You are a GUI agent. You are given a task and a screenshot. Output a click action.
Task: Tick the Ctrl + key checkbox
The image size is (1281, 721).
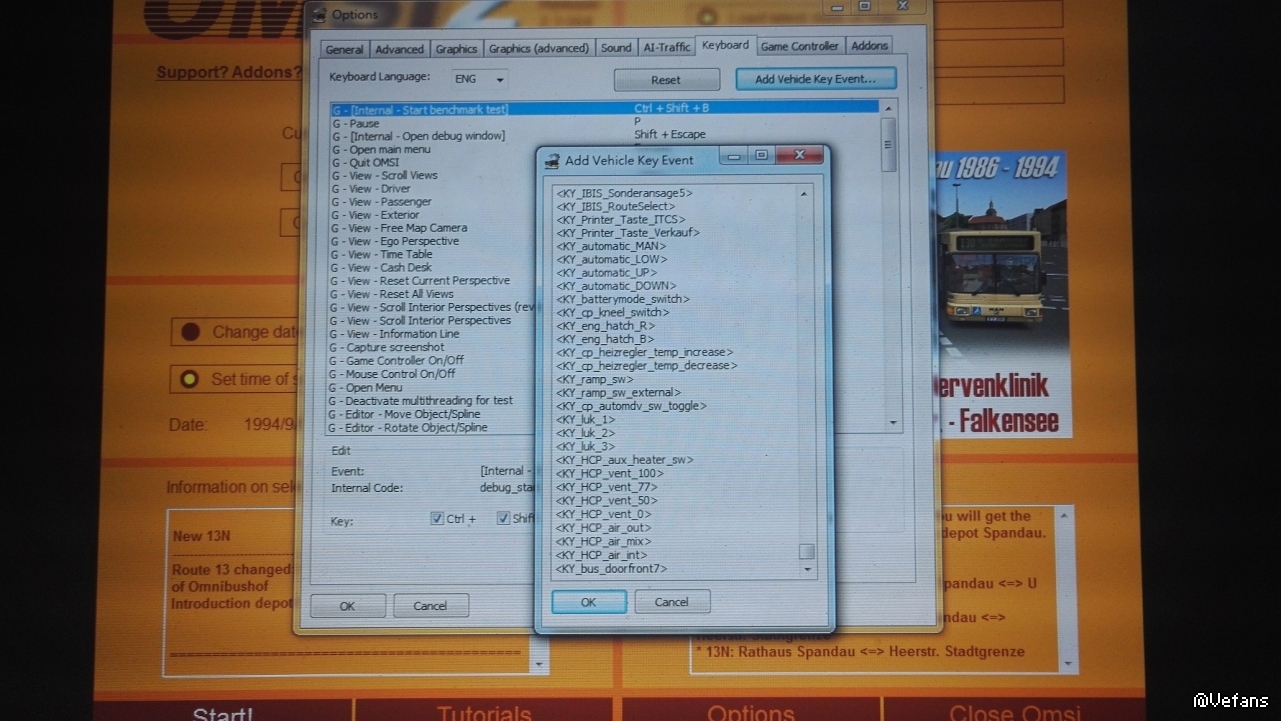[437, 518]
